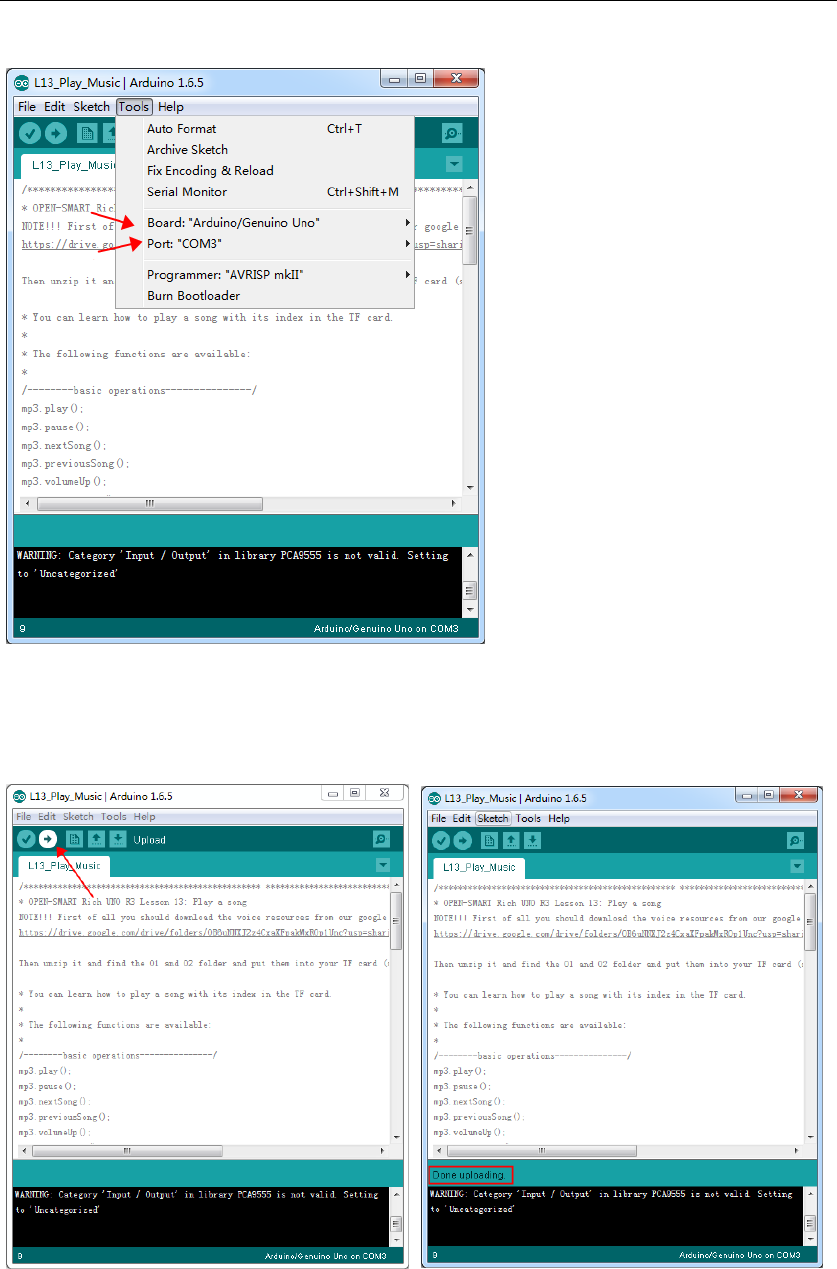The width and height of the screenshot is (837, 1269).
Task: Click New sketch icon in window labeled Upload
Action: pyautogui.click(x=74, y=839)
